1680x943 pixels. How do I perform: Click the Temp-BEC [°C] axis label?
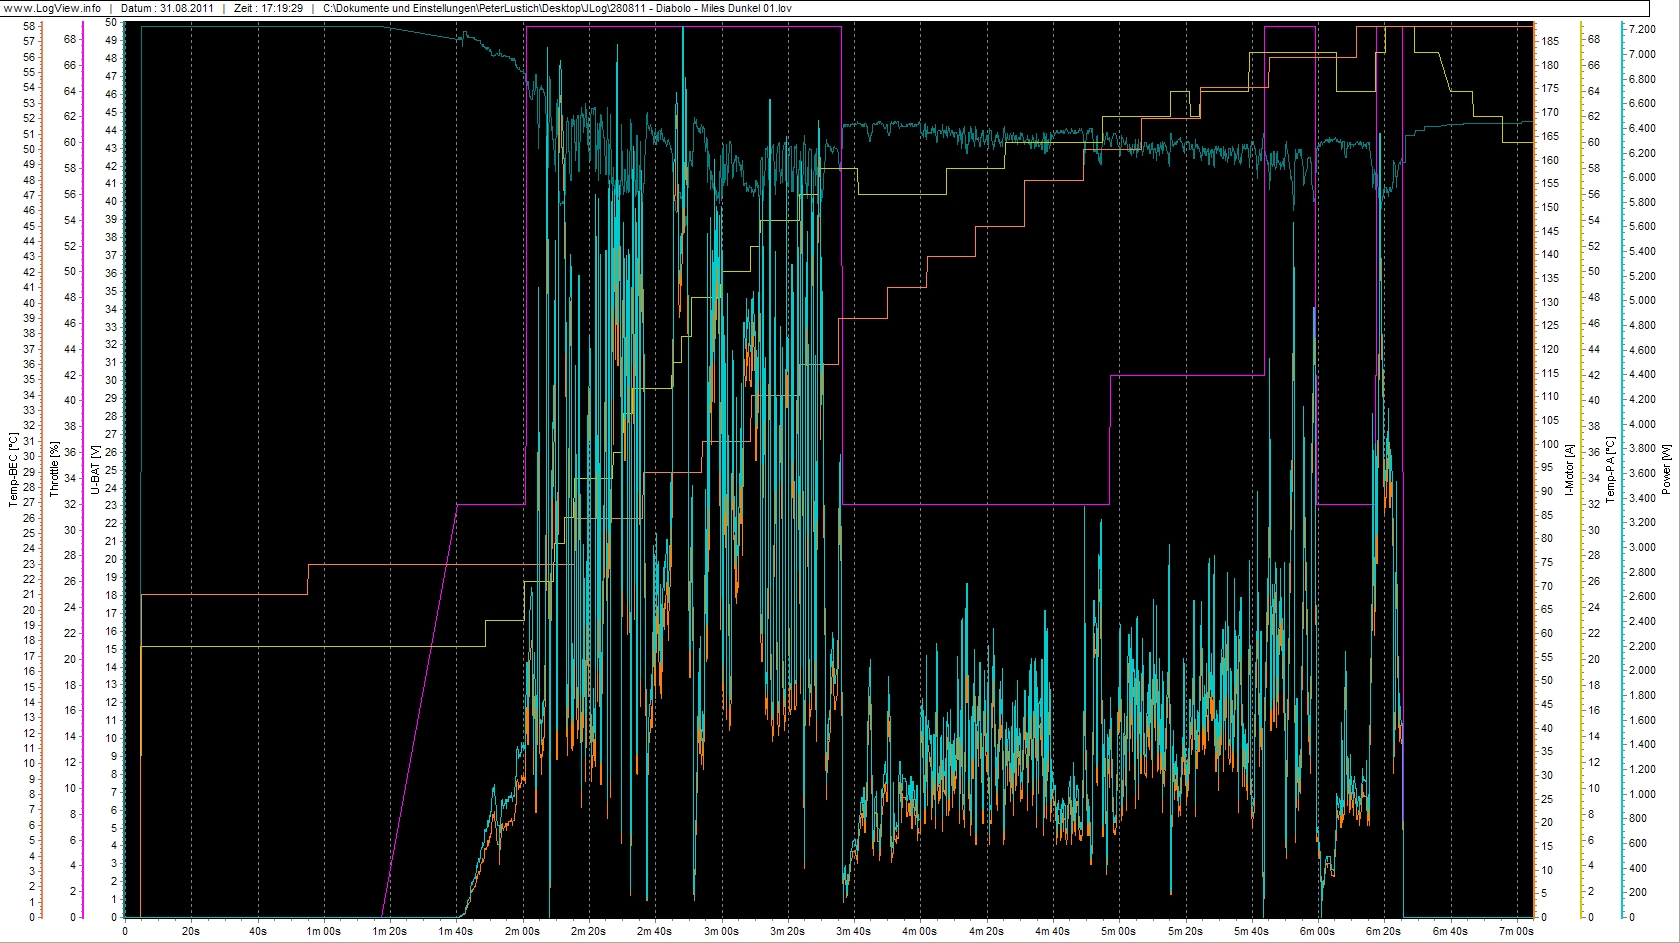coord(13,470)
